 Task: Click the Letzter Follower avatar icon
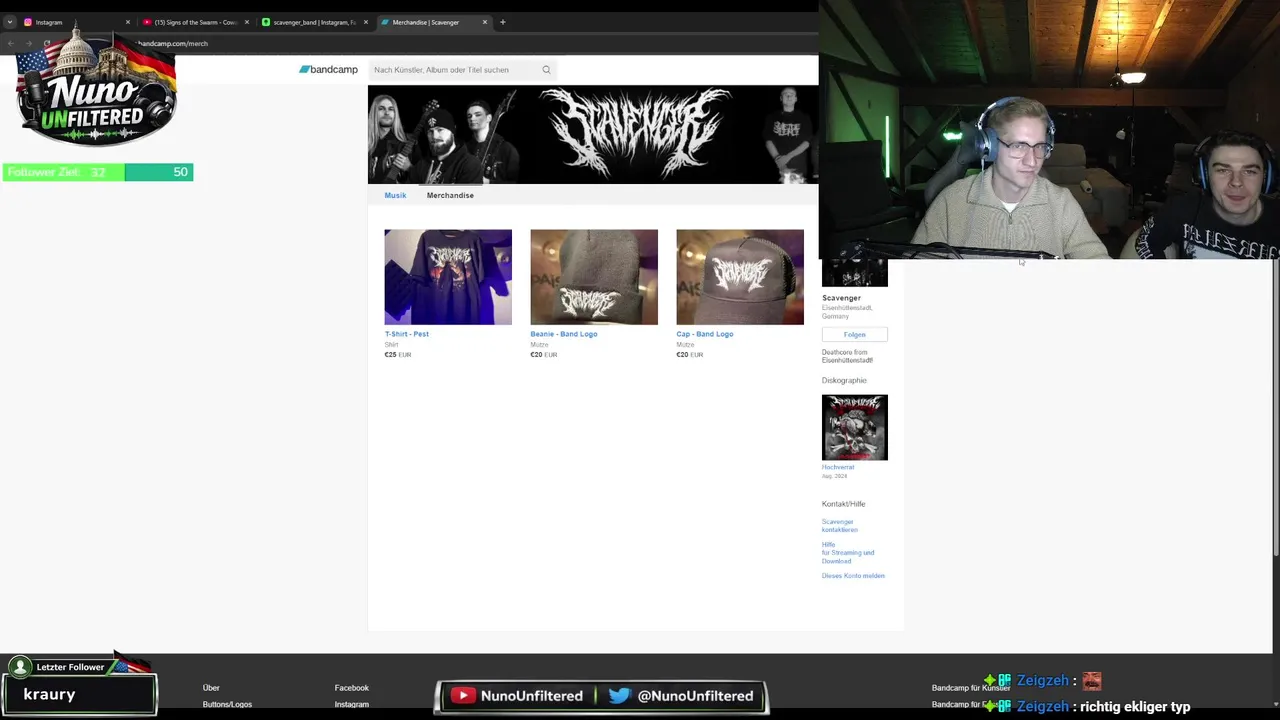pyautogui.click(x=20, y=667)
